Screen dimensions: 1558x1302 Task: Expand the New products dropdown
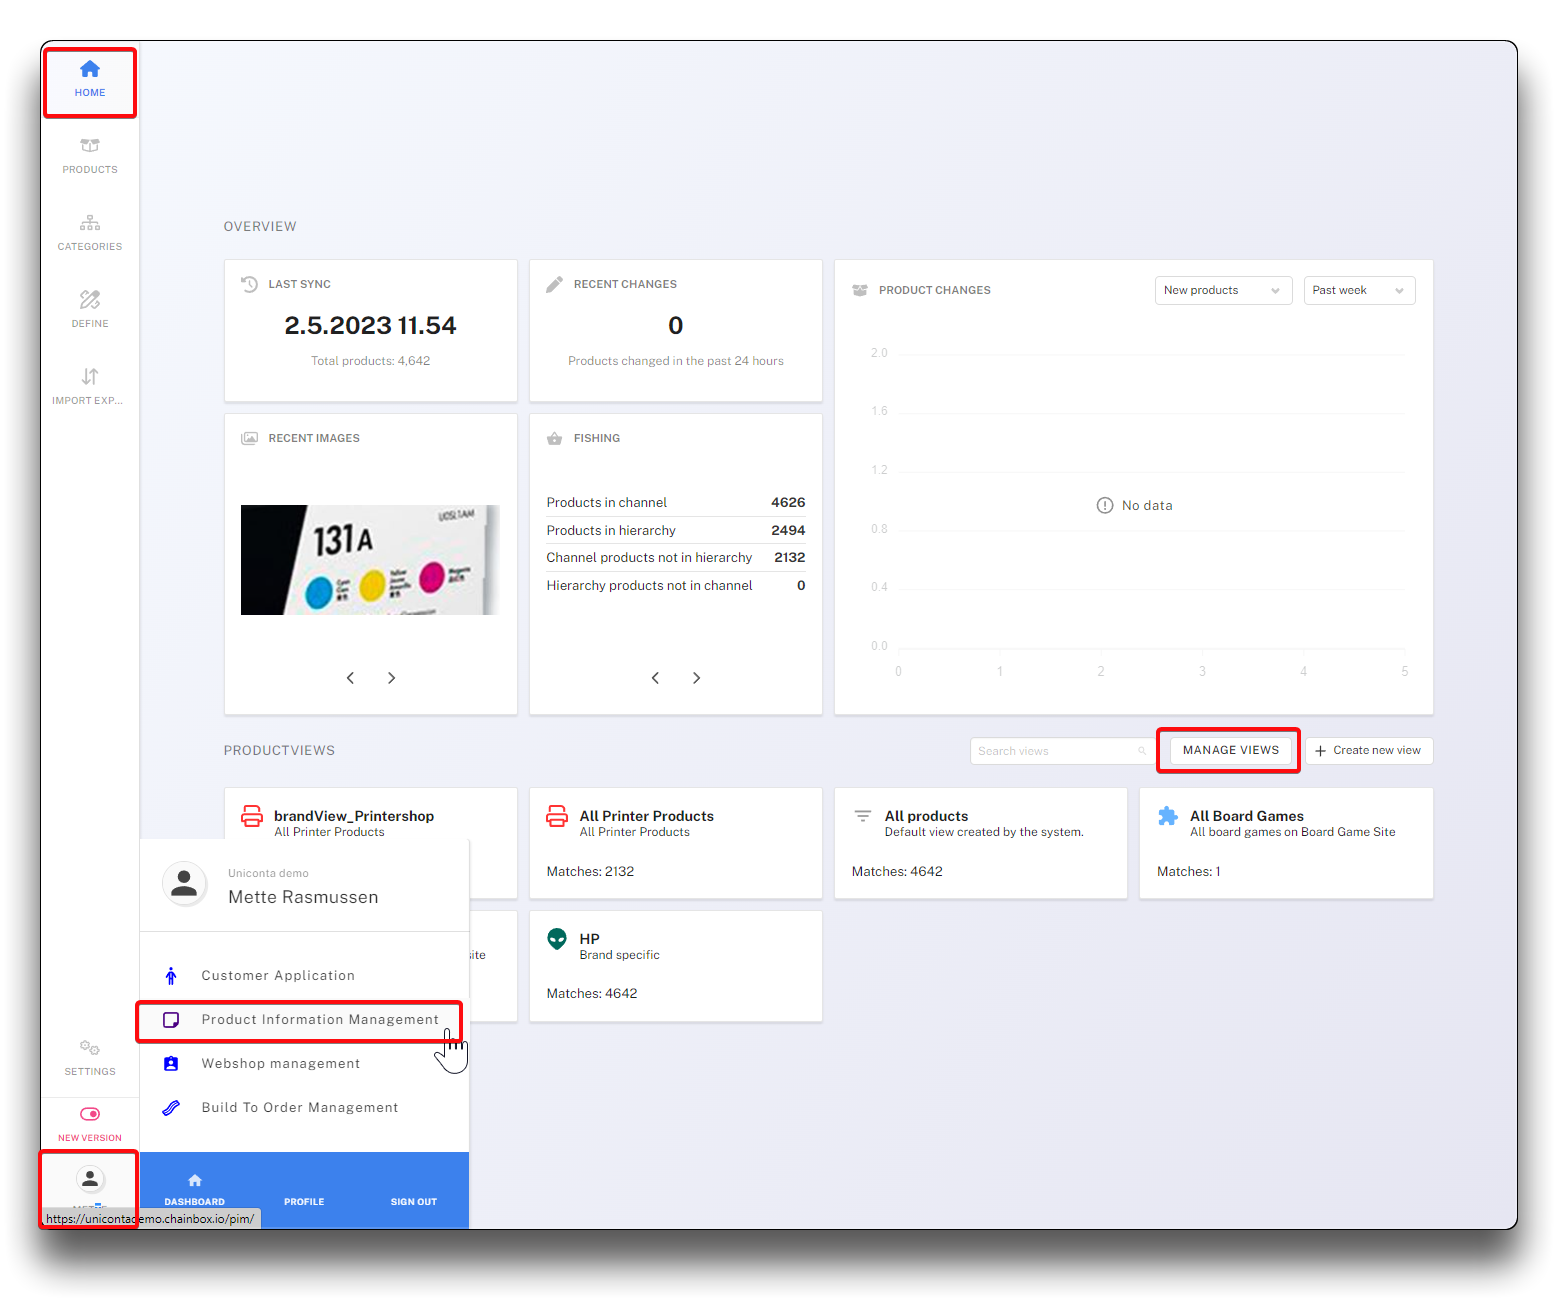pyautogui.click(x=1223, y=291)
